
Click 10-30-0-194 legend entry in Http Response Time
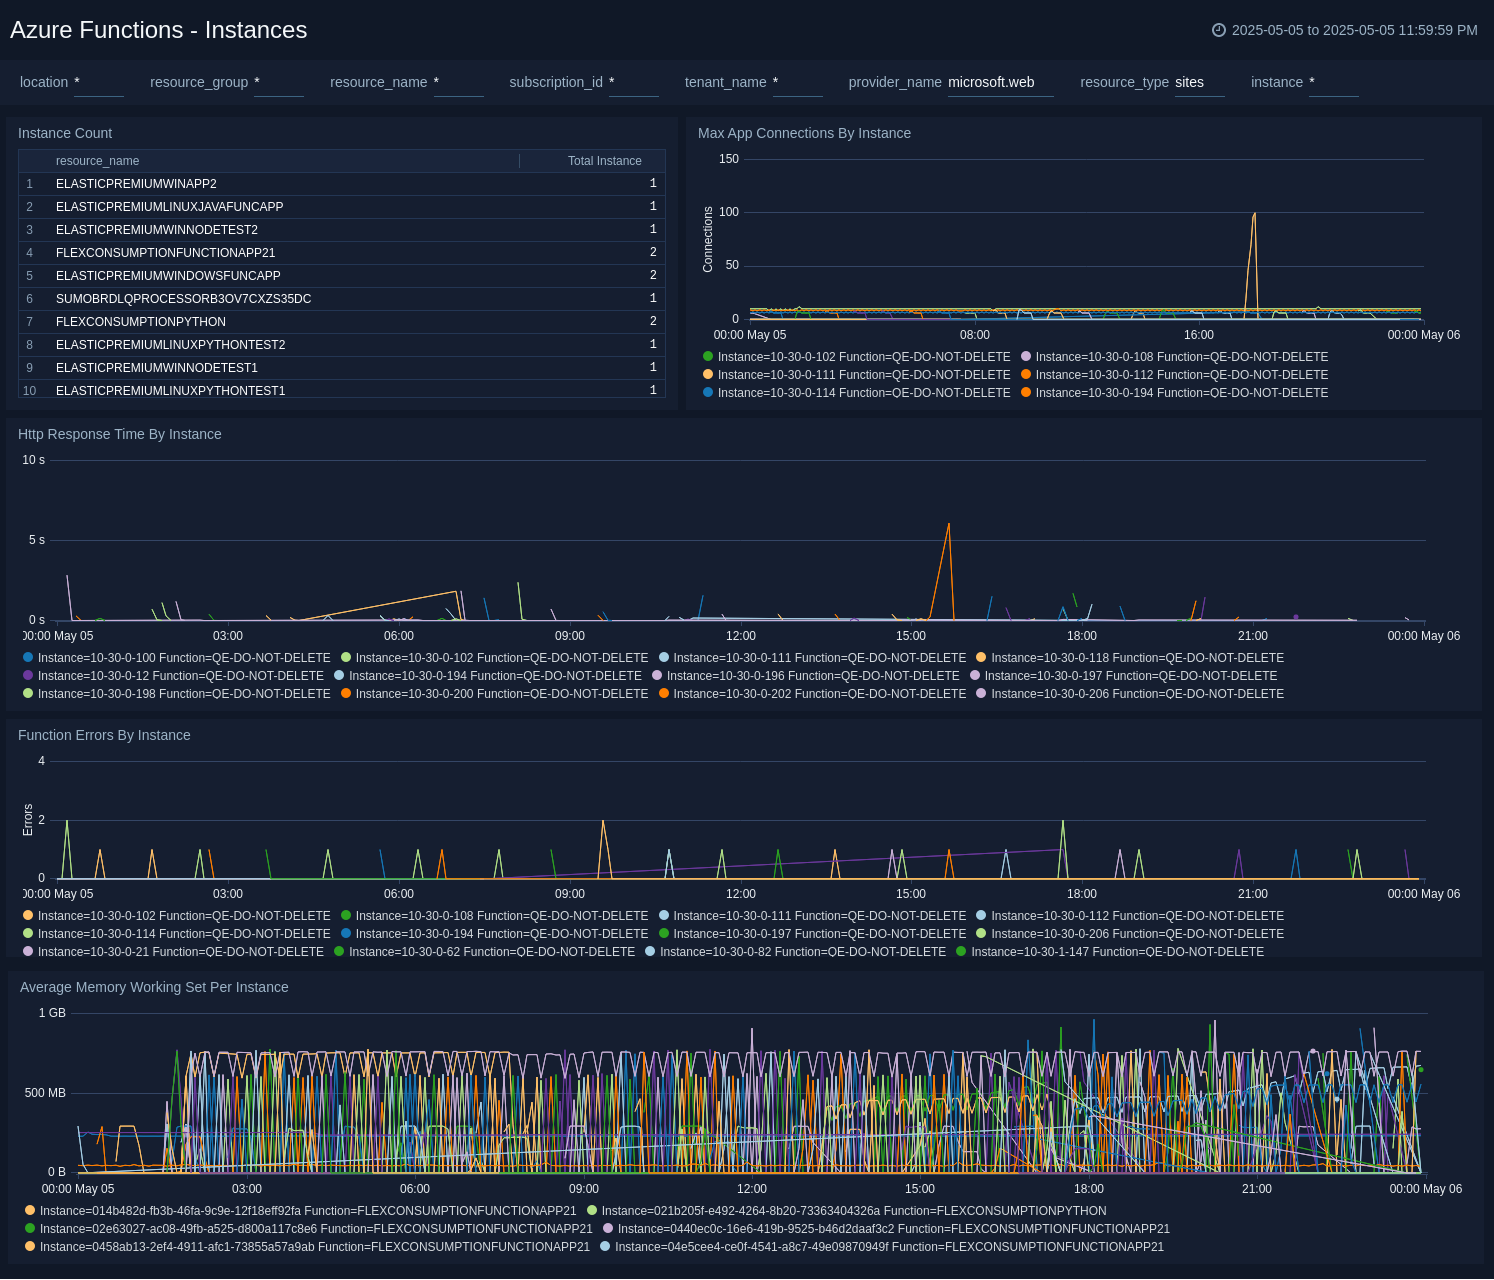488,676
